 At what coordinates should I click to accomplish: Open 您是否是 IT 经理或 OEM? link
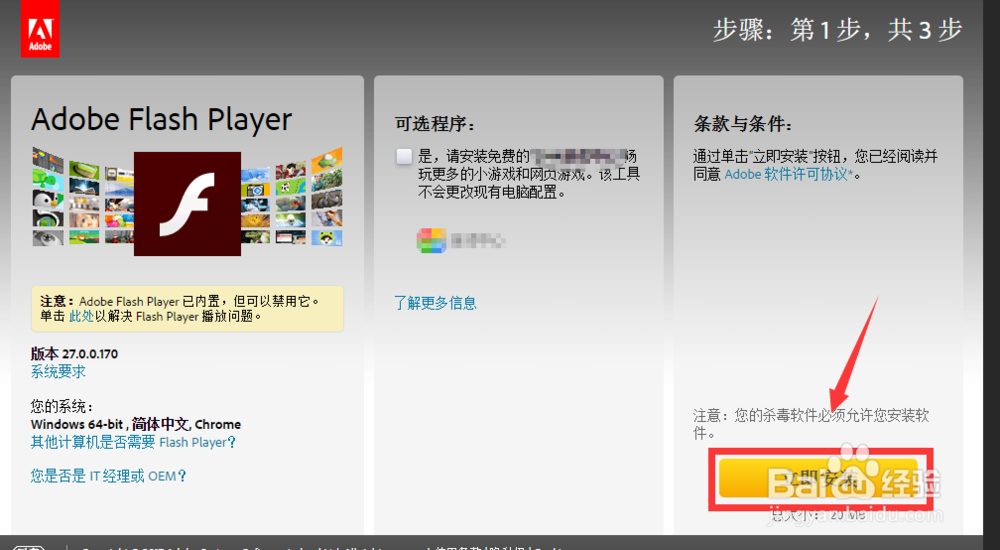[x=108, y=475]
